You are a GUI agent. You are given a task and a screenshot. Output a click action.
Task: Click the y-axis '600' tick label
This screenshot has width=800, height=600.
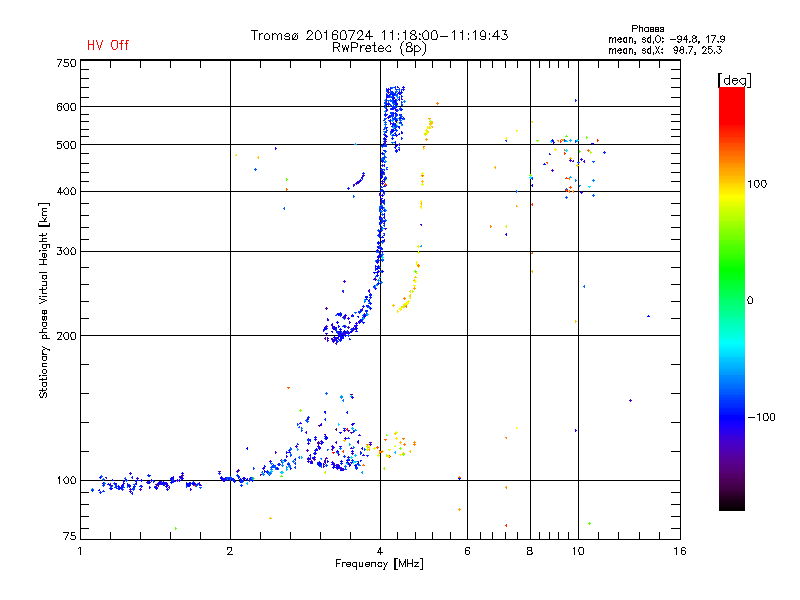(x=67, y=107)
